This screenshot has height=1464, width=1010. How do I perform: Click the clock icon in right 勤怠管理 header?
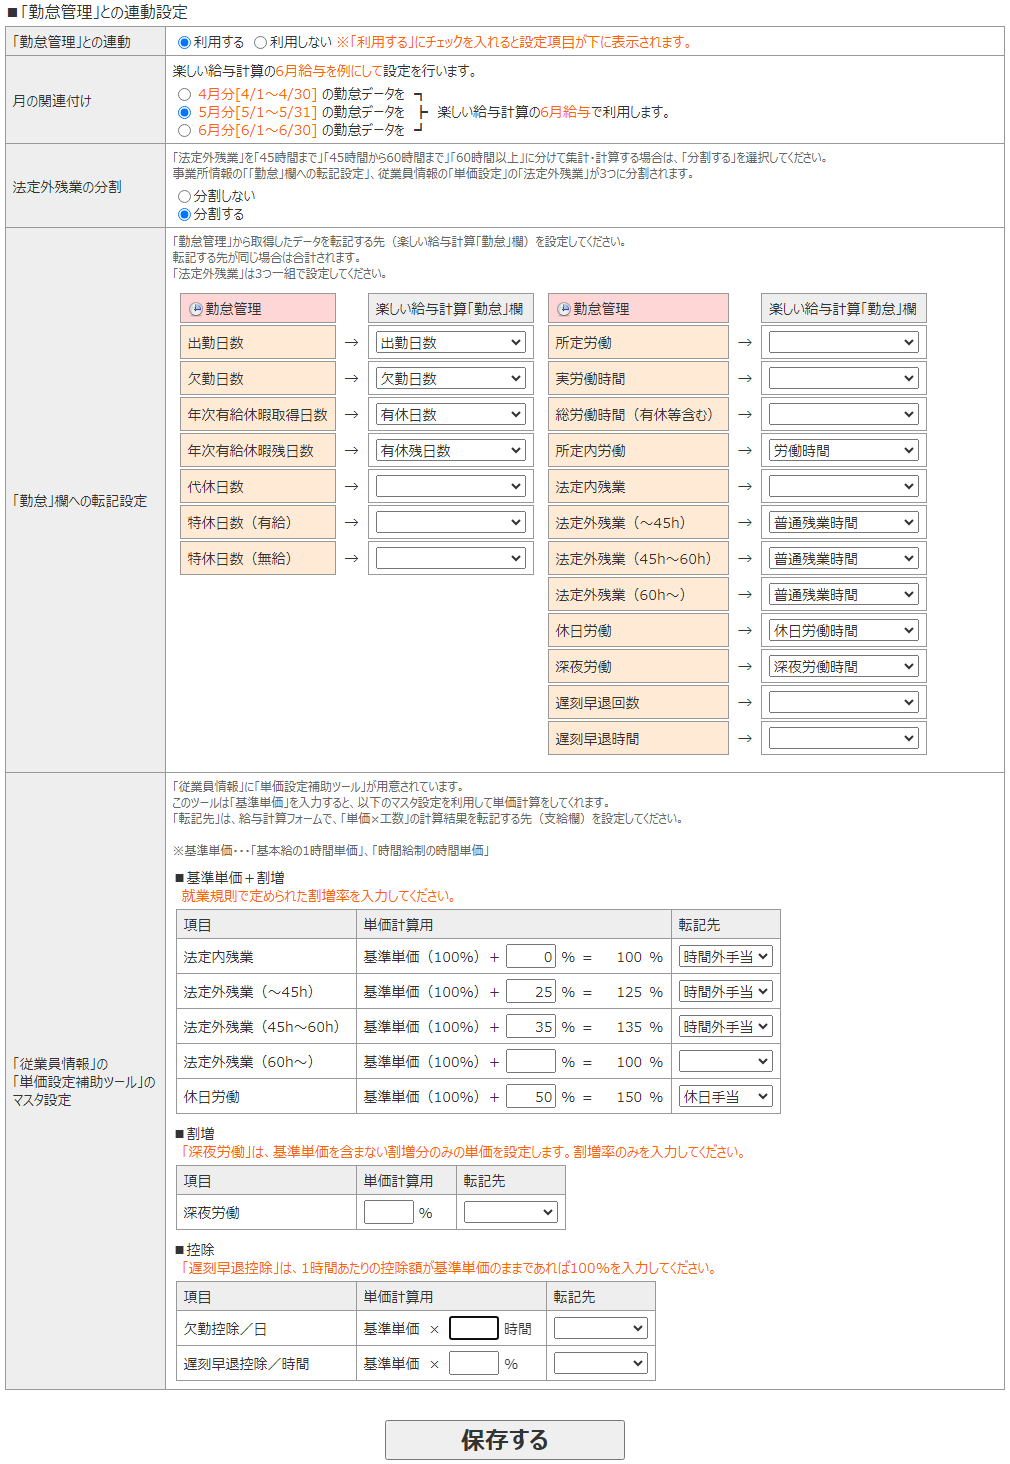pos(564,309)
